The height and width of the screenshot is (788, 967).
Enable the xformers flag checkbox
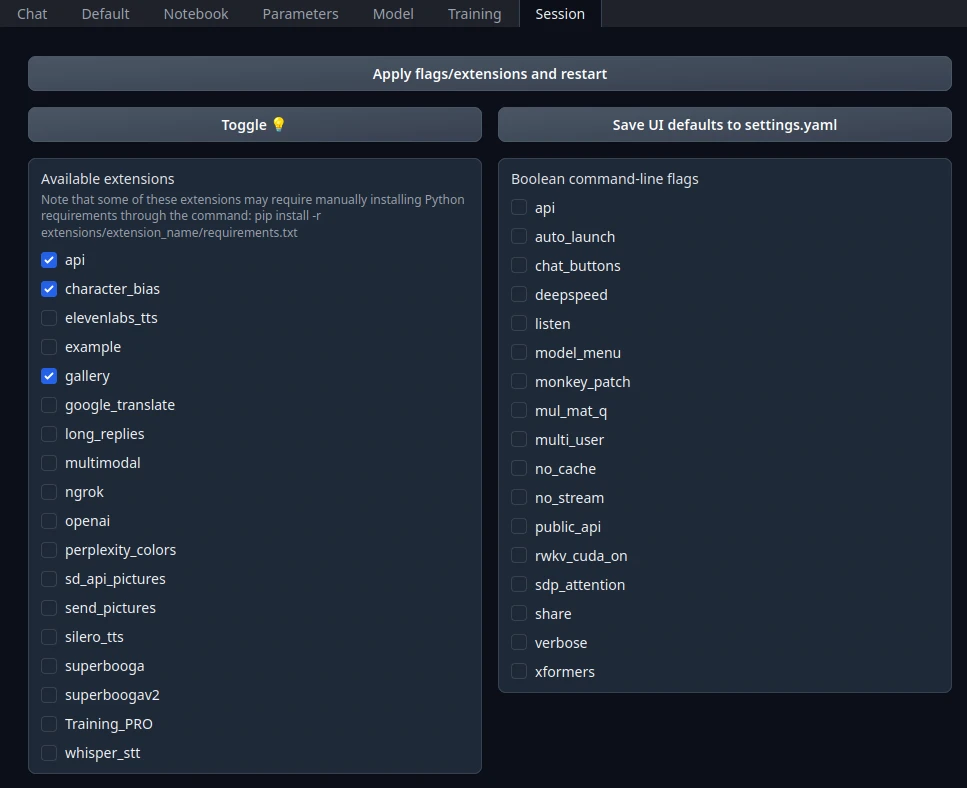519,672
